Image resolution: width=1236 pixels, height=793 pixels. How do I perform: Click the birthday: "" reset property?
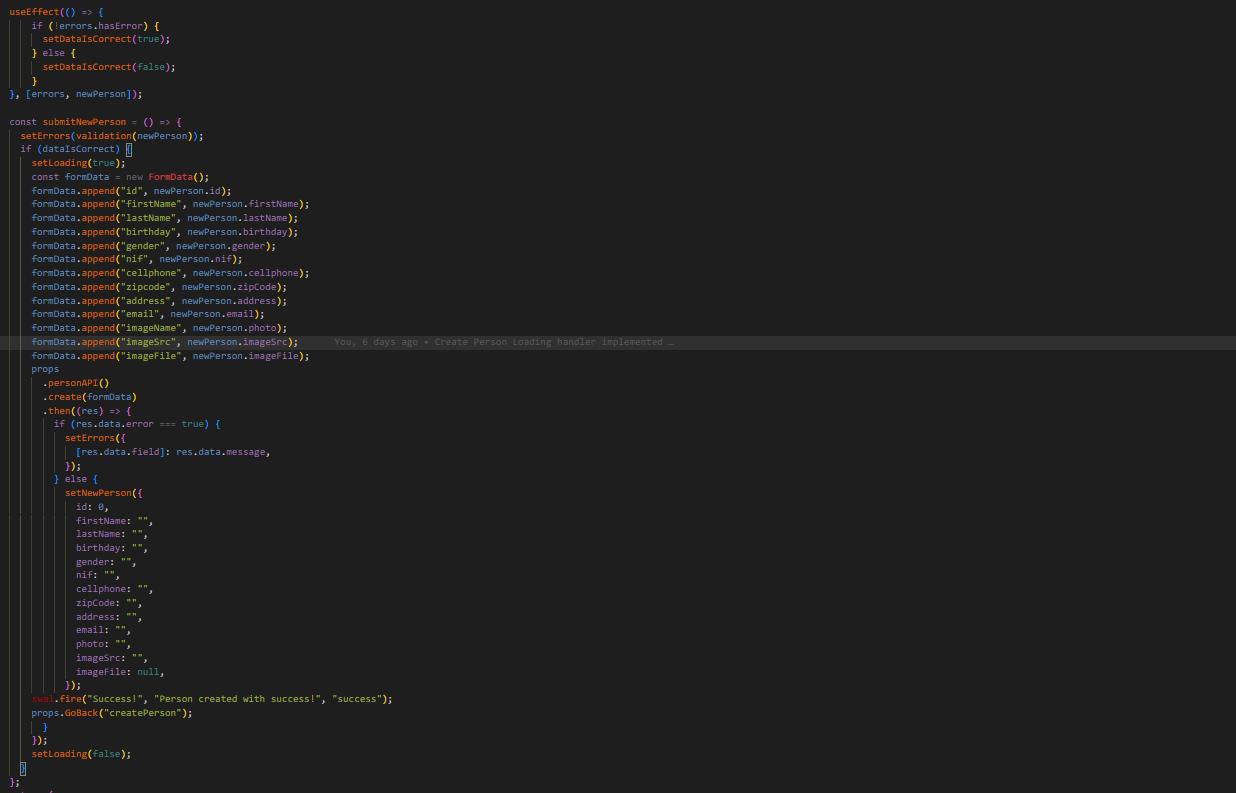pyautogui.click(x=112, y=548)
